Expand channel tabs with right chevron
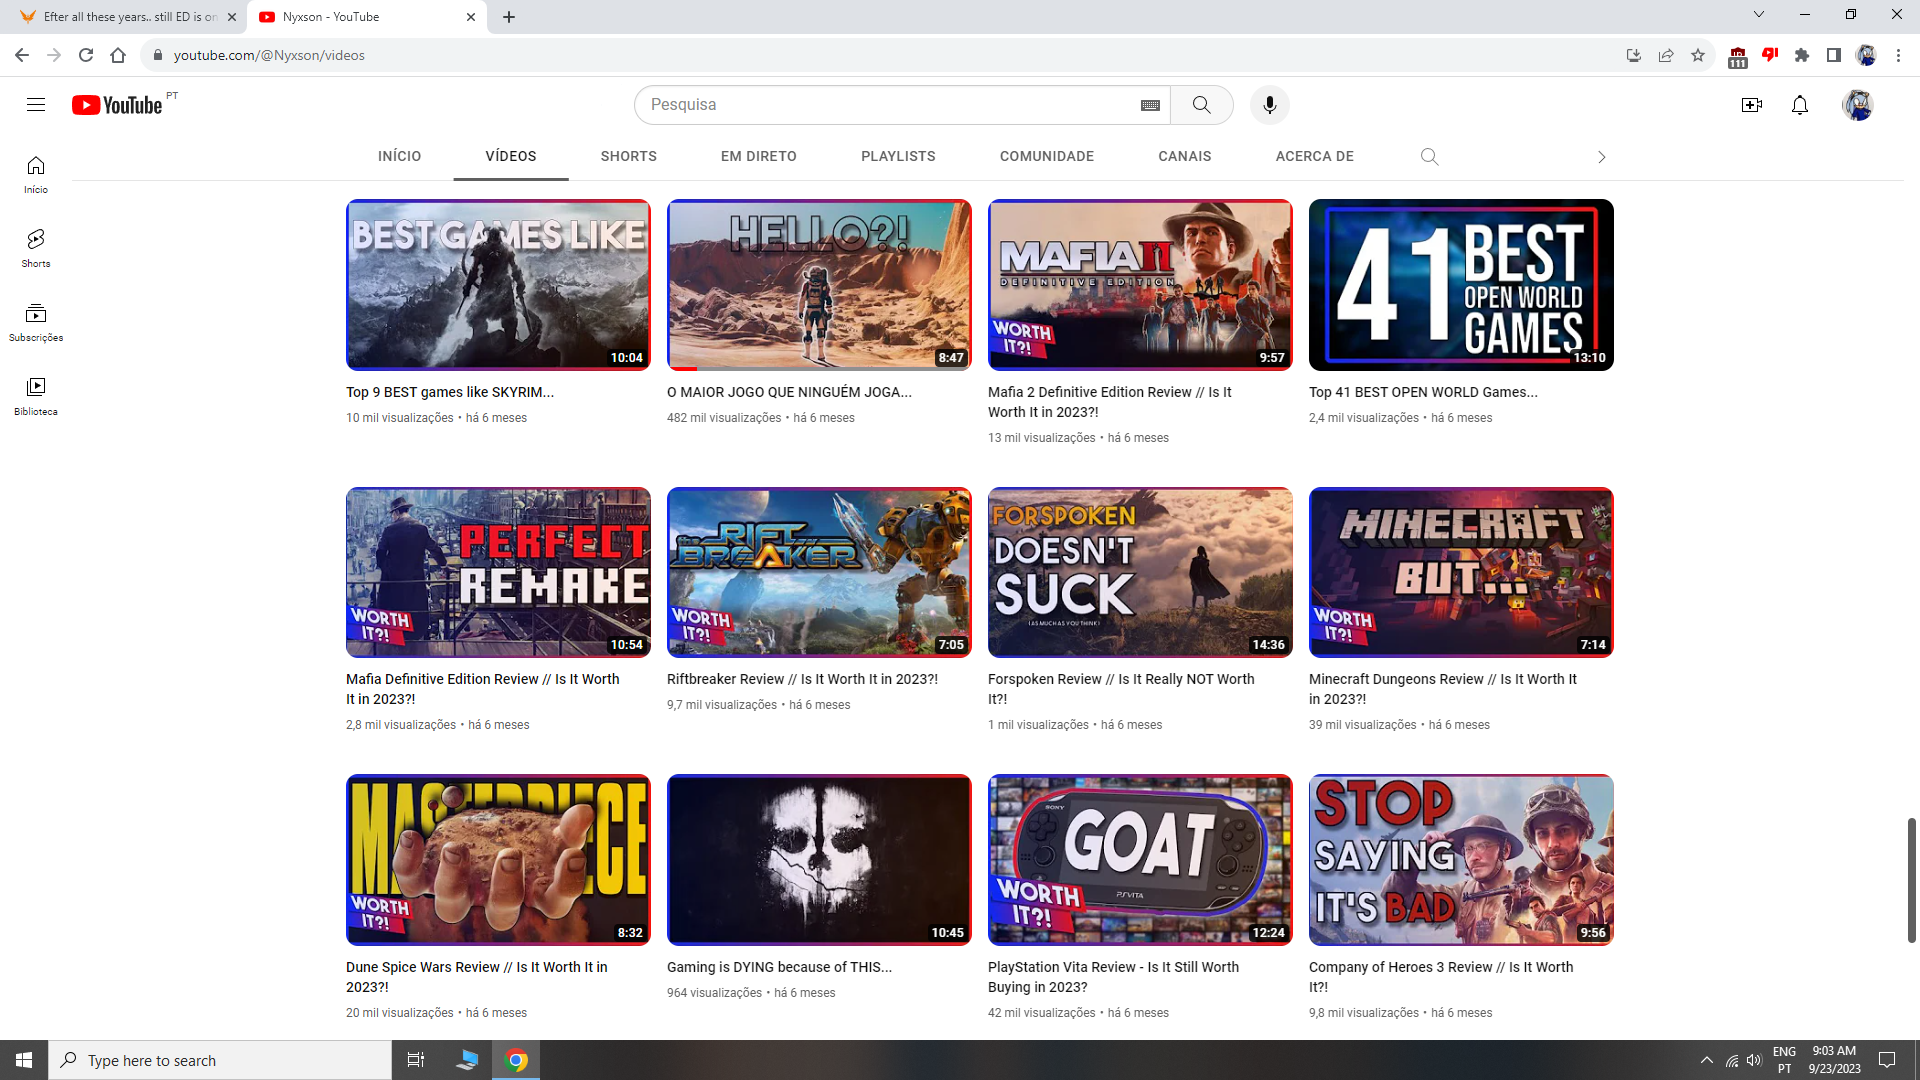This screenshot has width=1920, height=1080. pyautogui.click(x=1602, y=157)
